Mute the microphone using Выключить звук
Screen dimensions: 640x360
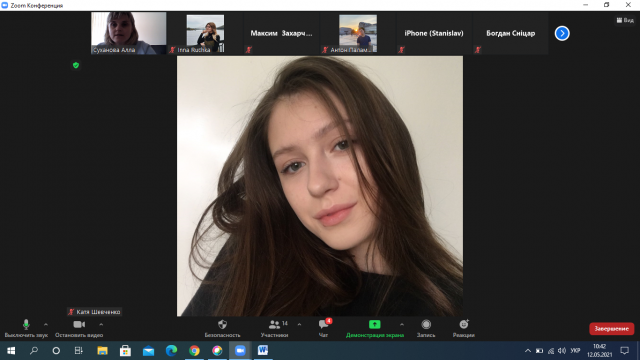26,329
